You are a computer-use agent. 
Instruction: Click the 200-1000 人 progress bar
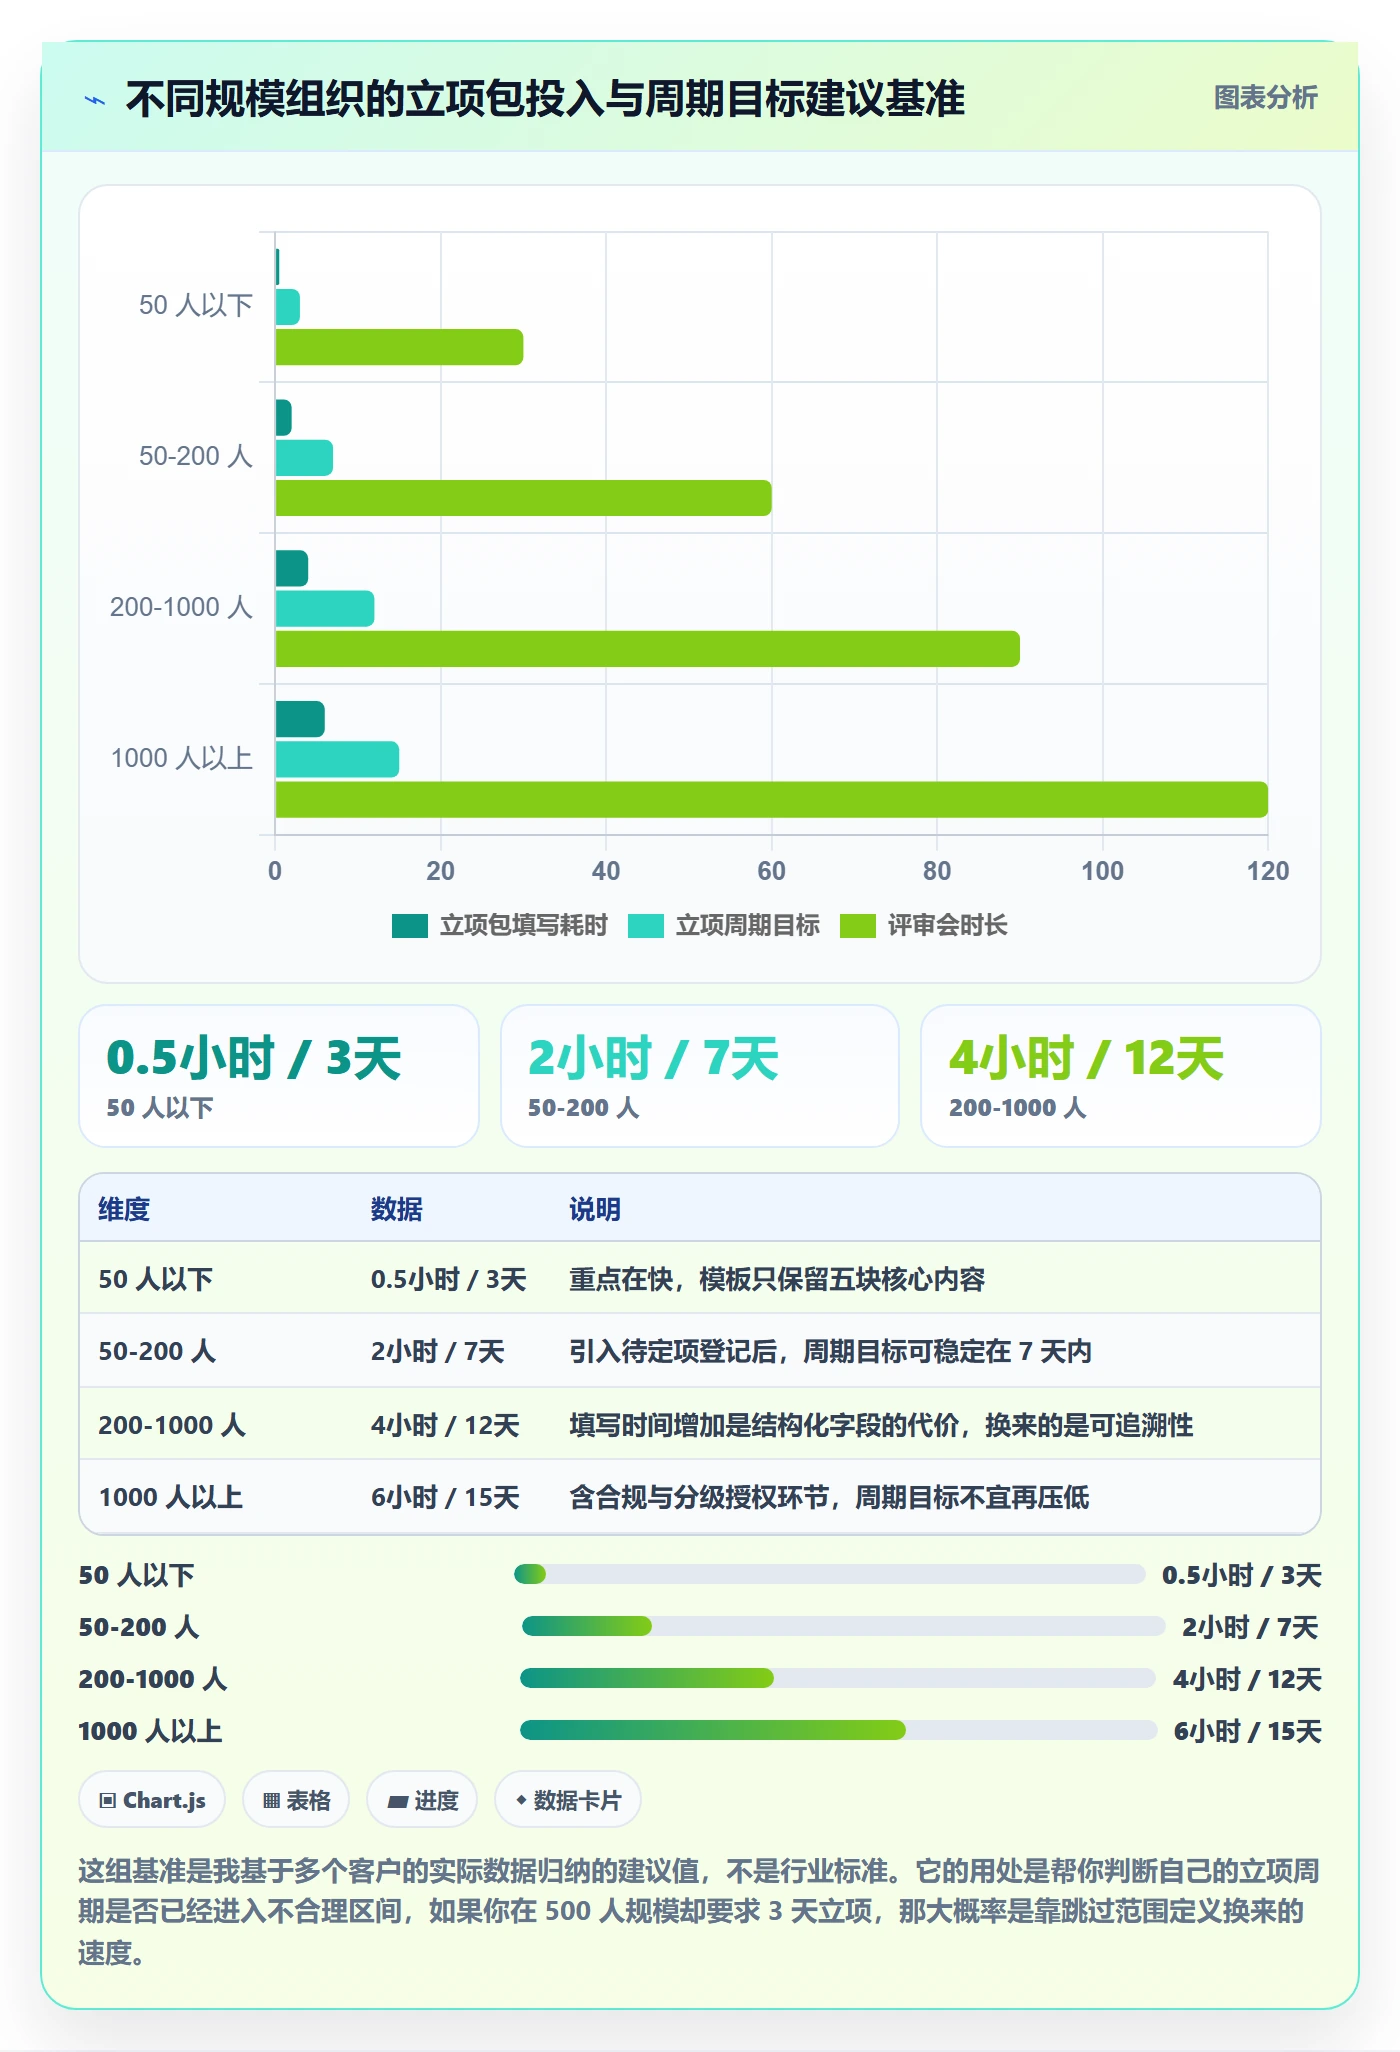838,1678
